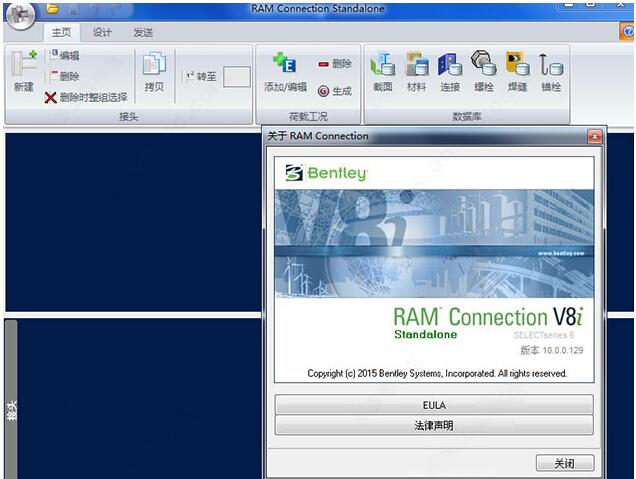Open the 发送 ribbon tab
This screenshot has height=479, width=636.
143,32
